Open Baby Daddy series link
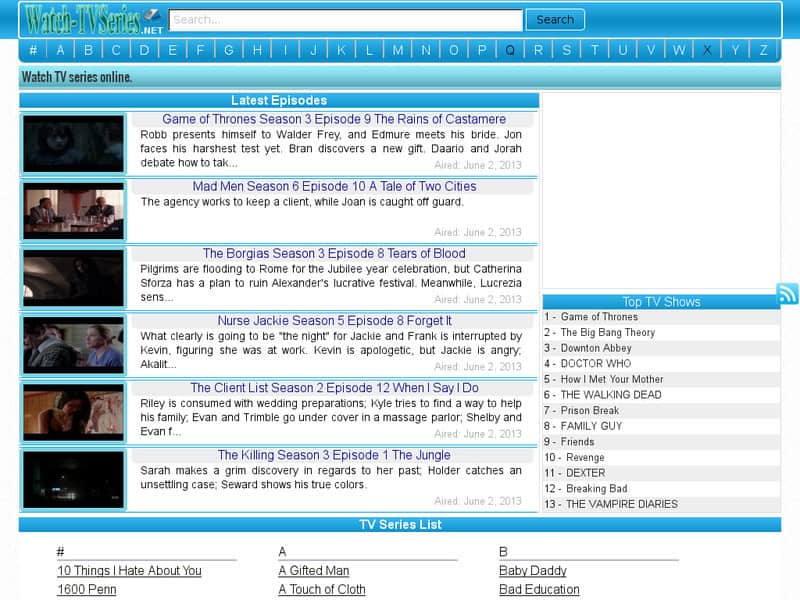 coord(533,571)
